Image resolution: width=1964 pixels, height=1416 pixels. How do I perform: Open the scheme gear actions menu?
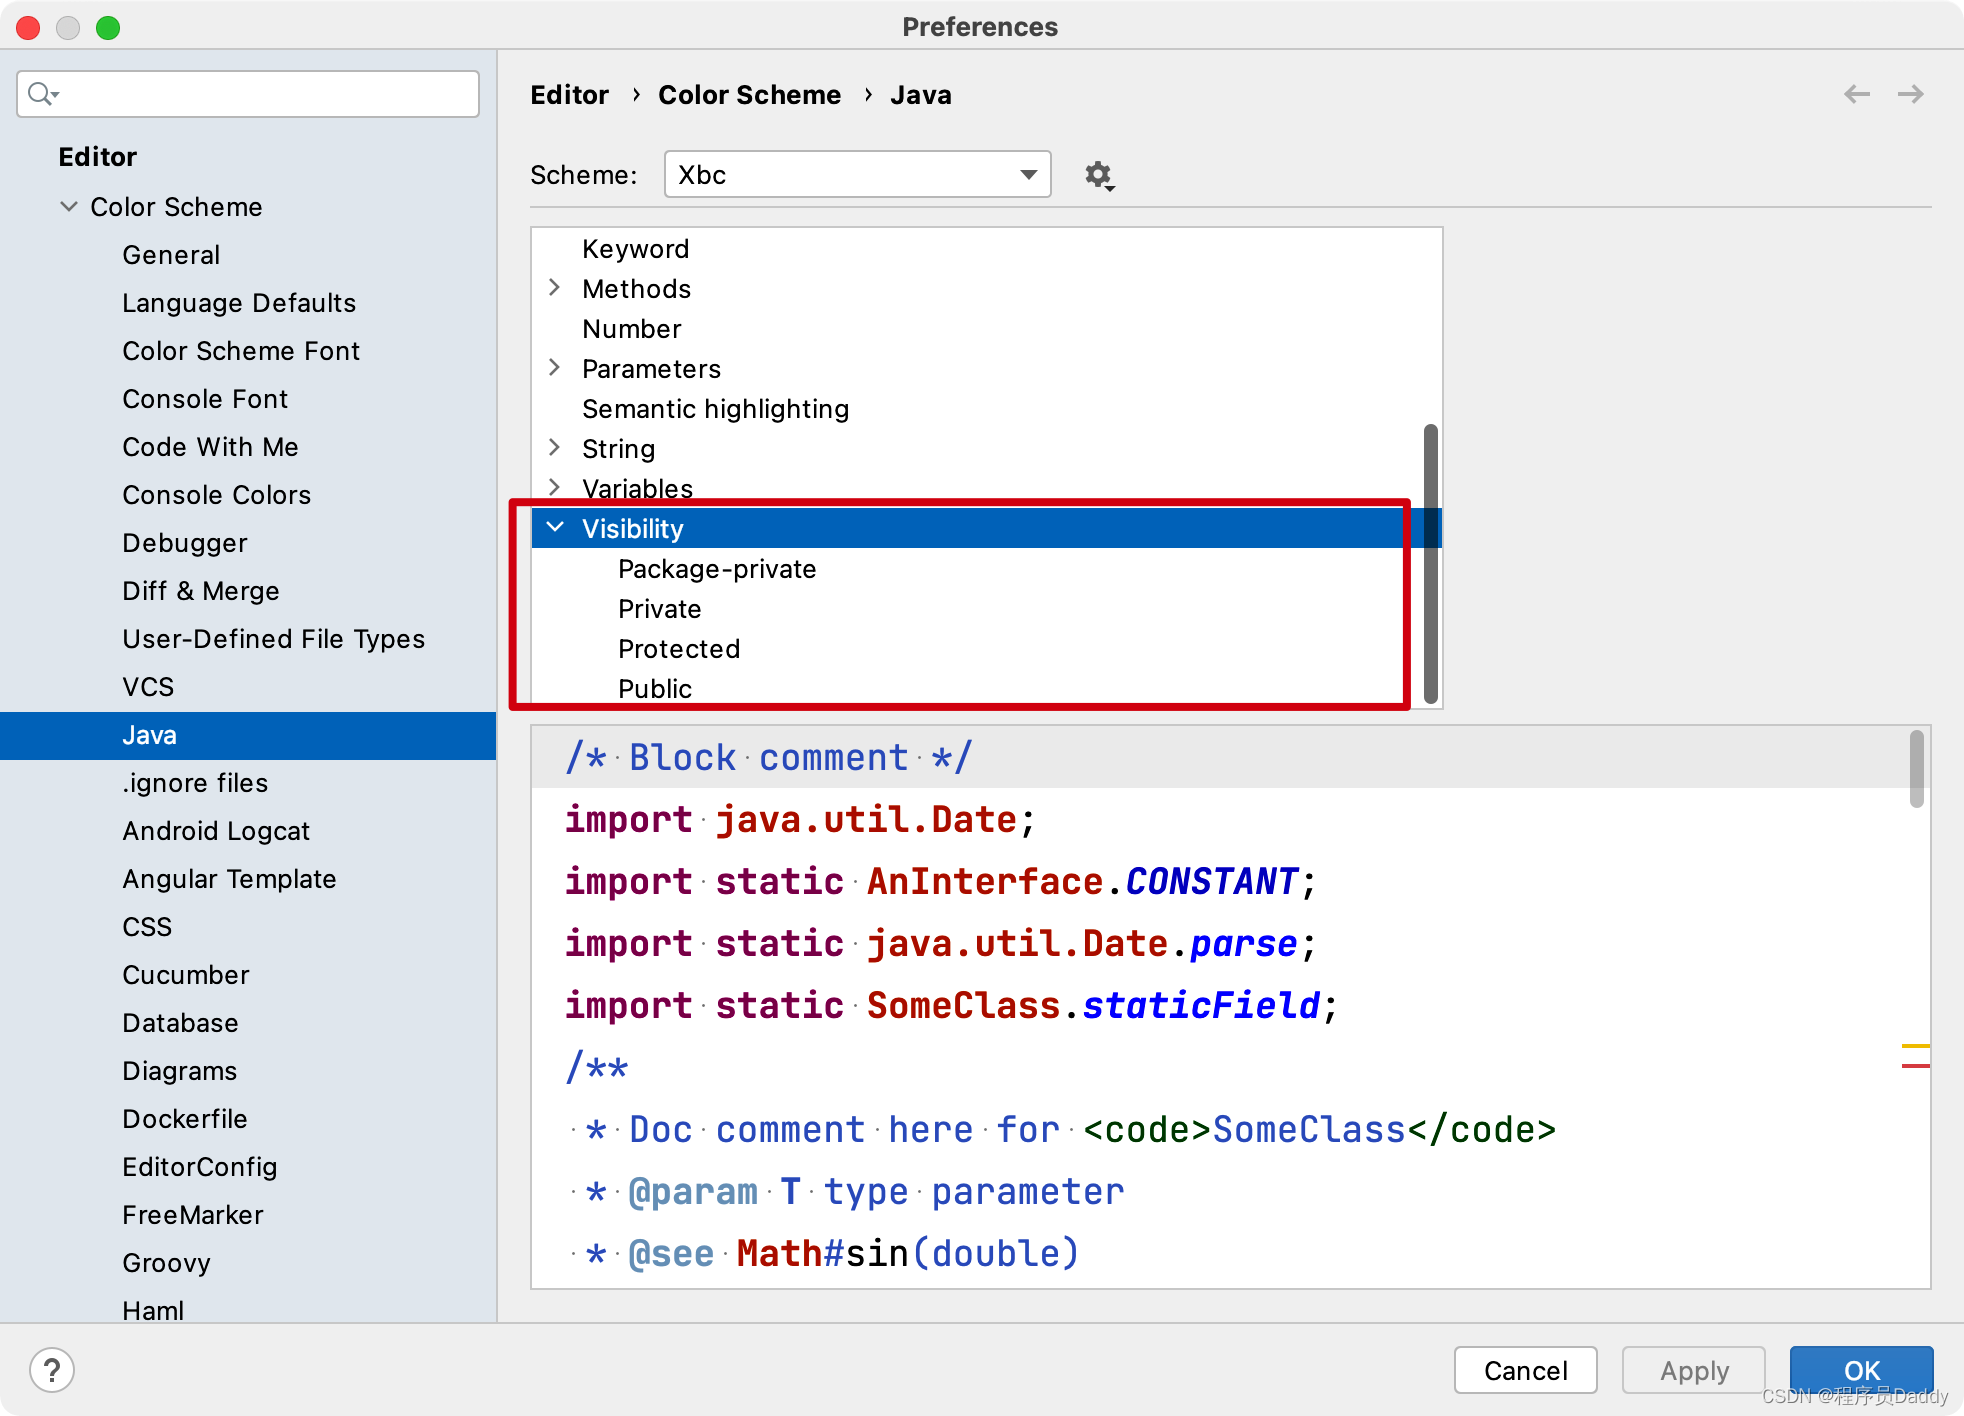click(1099, 175)
